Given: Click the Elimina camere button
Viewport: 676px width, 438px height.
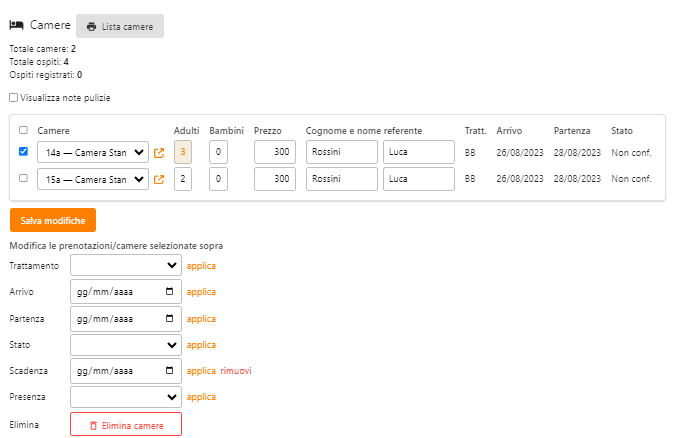Looking at the screenshot, I should [126, 425].
